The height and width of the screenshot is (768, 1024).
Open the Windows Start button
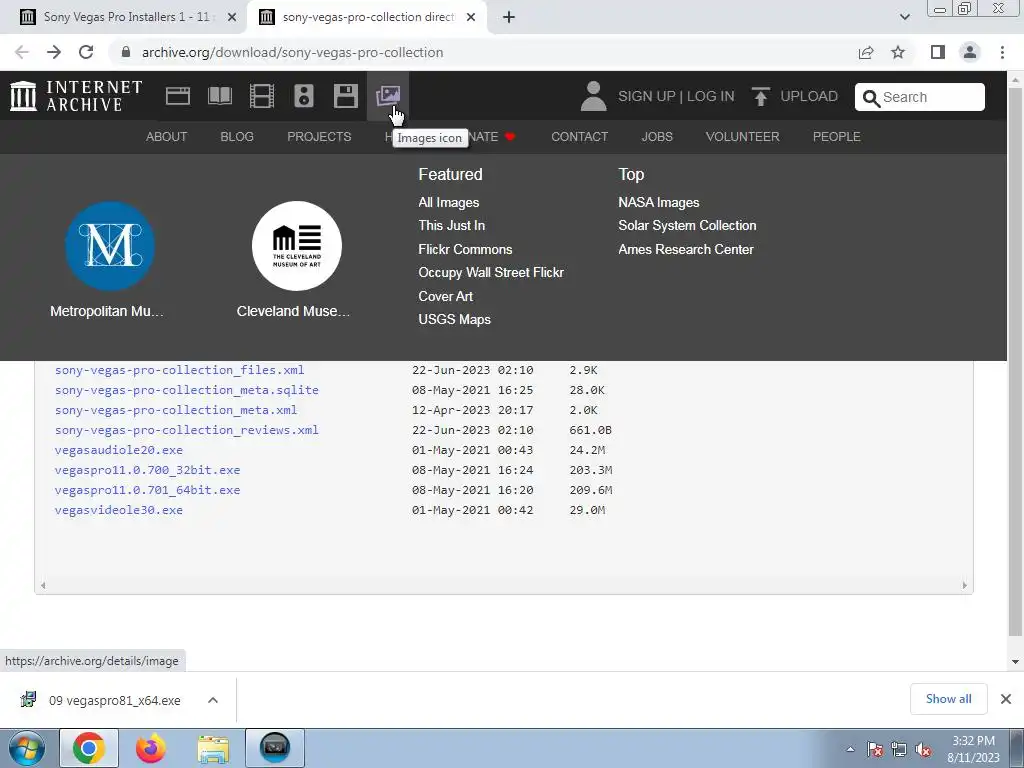point(26,748)
